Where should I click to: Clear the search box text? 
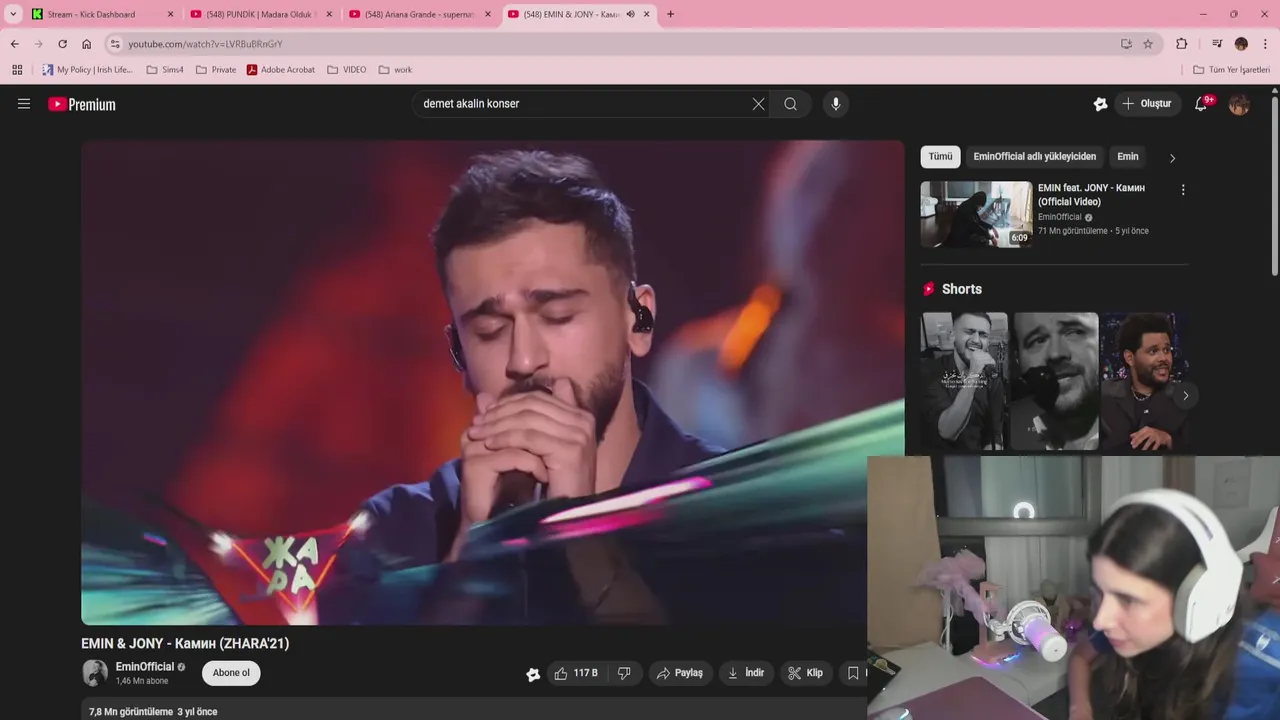[x=758, y=104]
